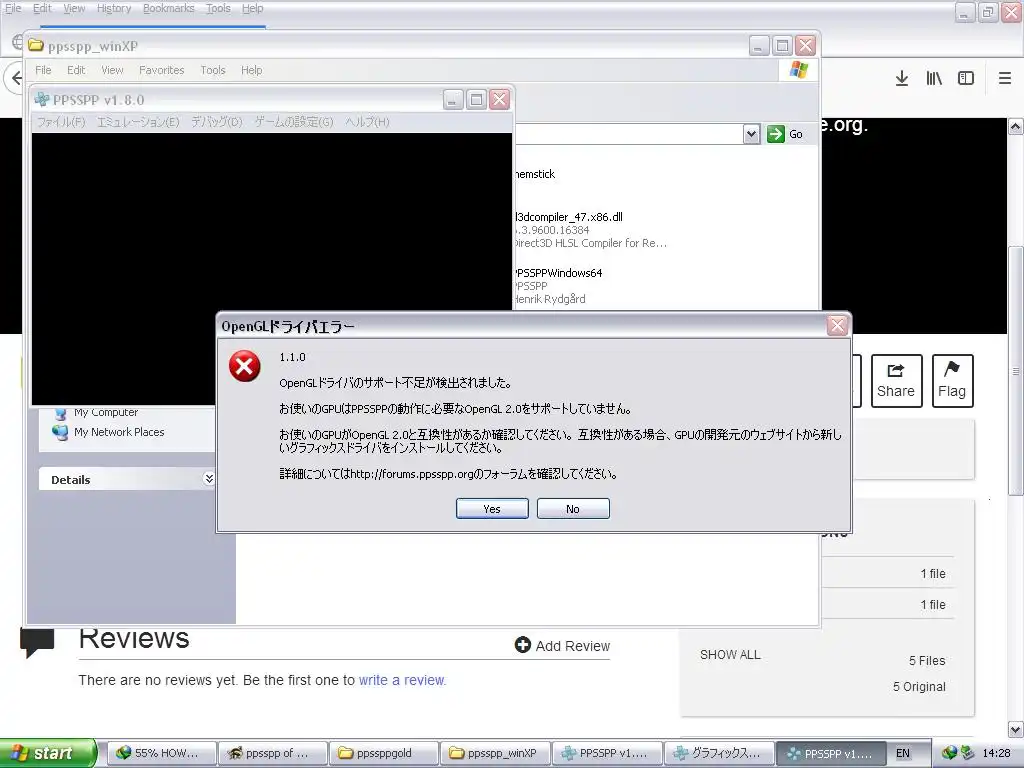The height and width of the screenshot is (768, 1024).
Task: Open the Bookmarks menu in the browser
Action: 168,8
